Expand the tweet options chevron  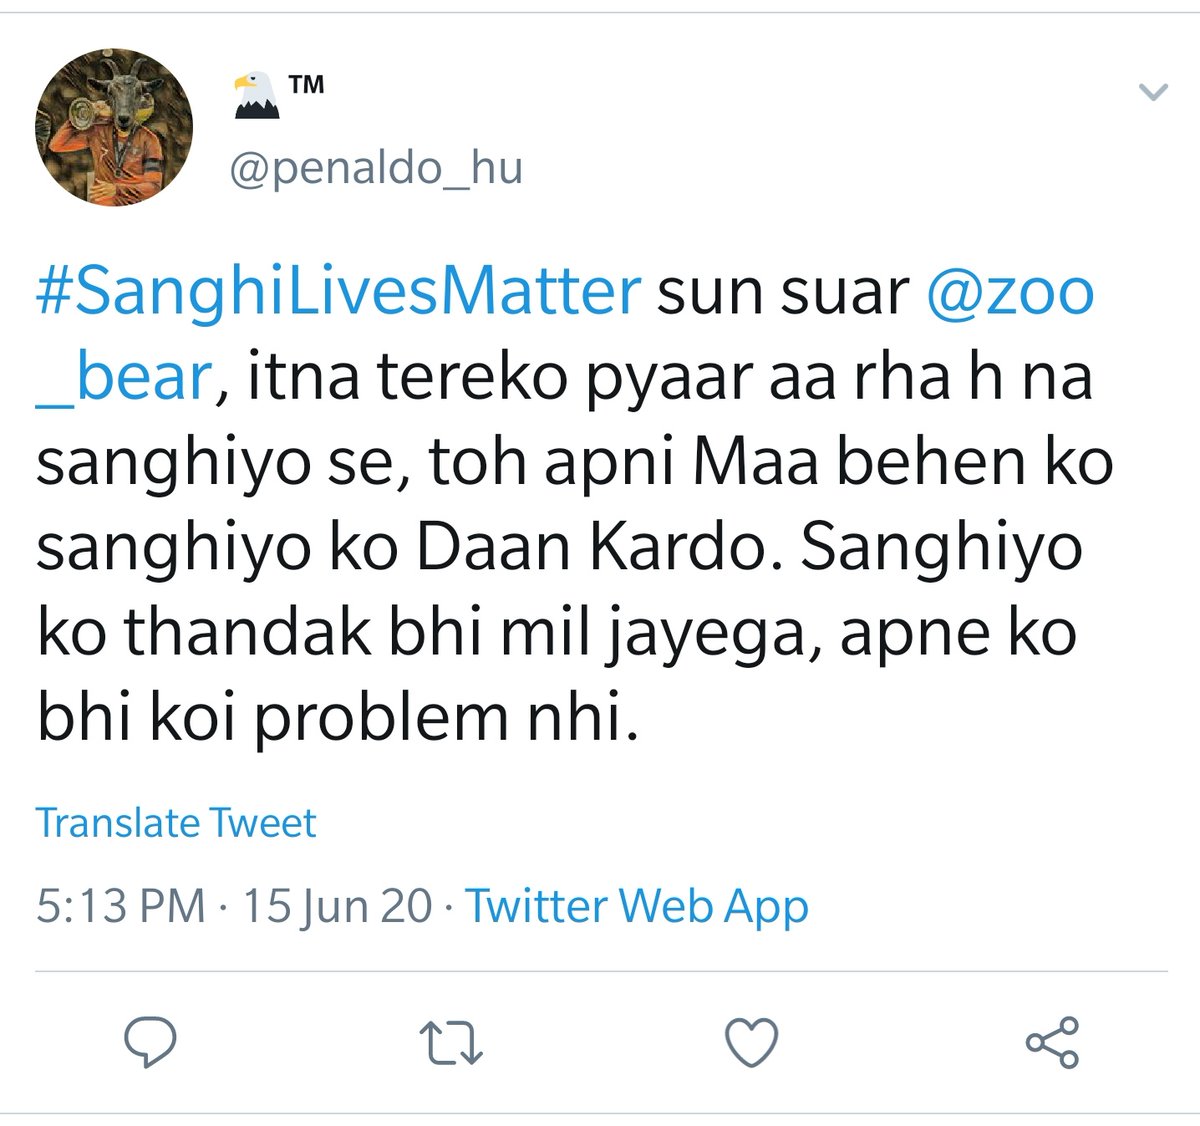pos(1153,93)
